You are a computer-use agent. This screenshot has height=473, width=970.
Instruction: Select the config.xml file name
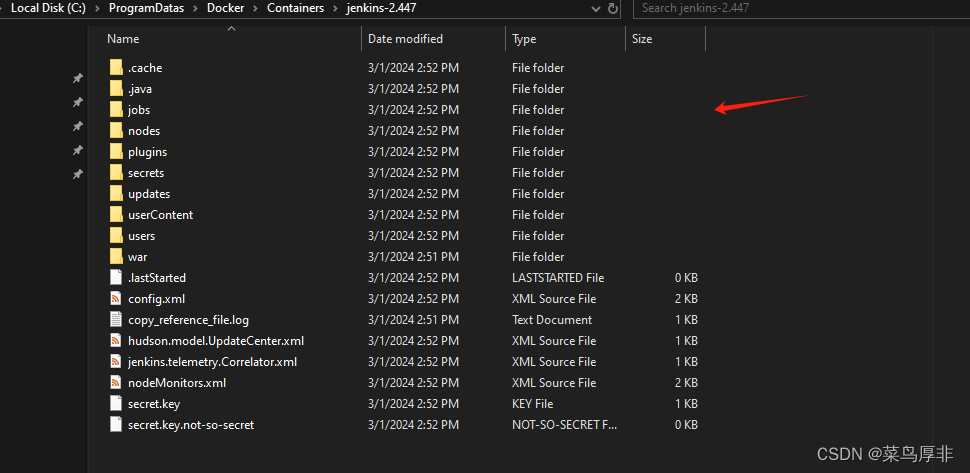[x=157, y=299]
